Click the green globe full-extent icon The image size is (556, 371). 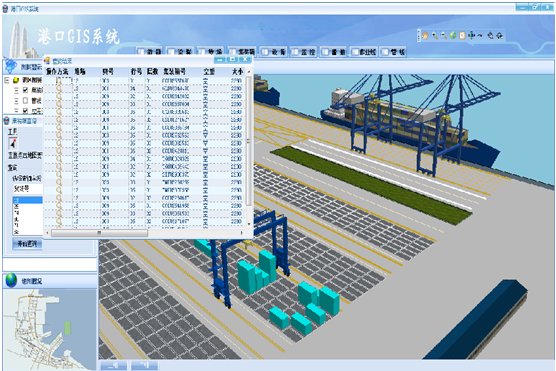(x=453, y=35)
